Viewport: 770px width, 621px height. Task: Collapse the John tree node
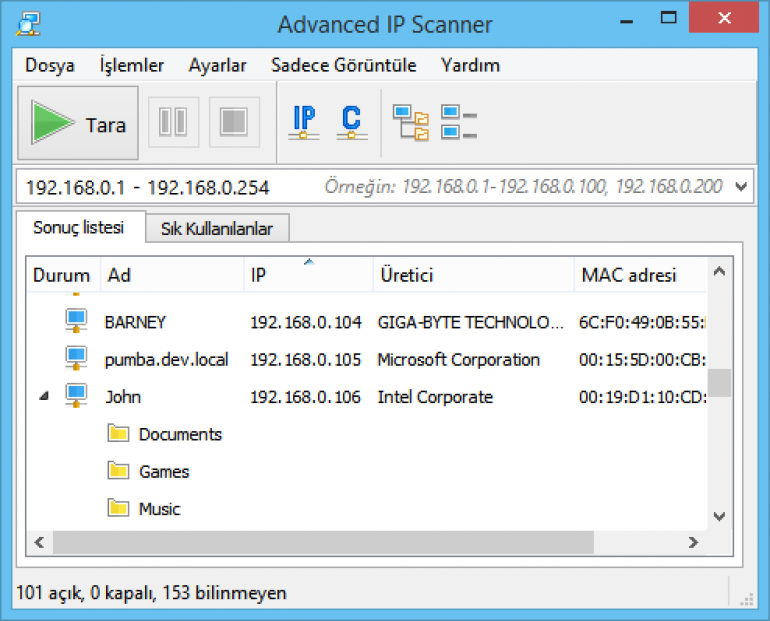[44, 396]
